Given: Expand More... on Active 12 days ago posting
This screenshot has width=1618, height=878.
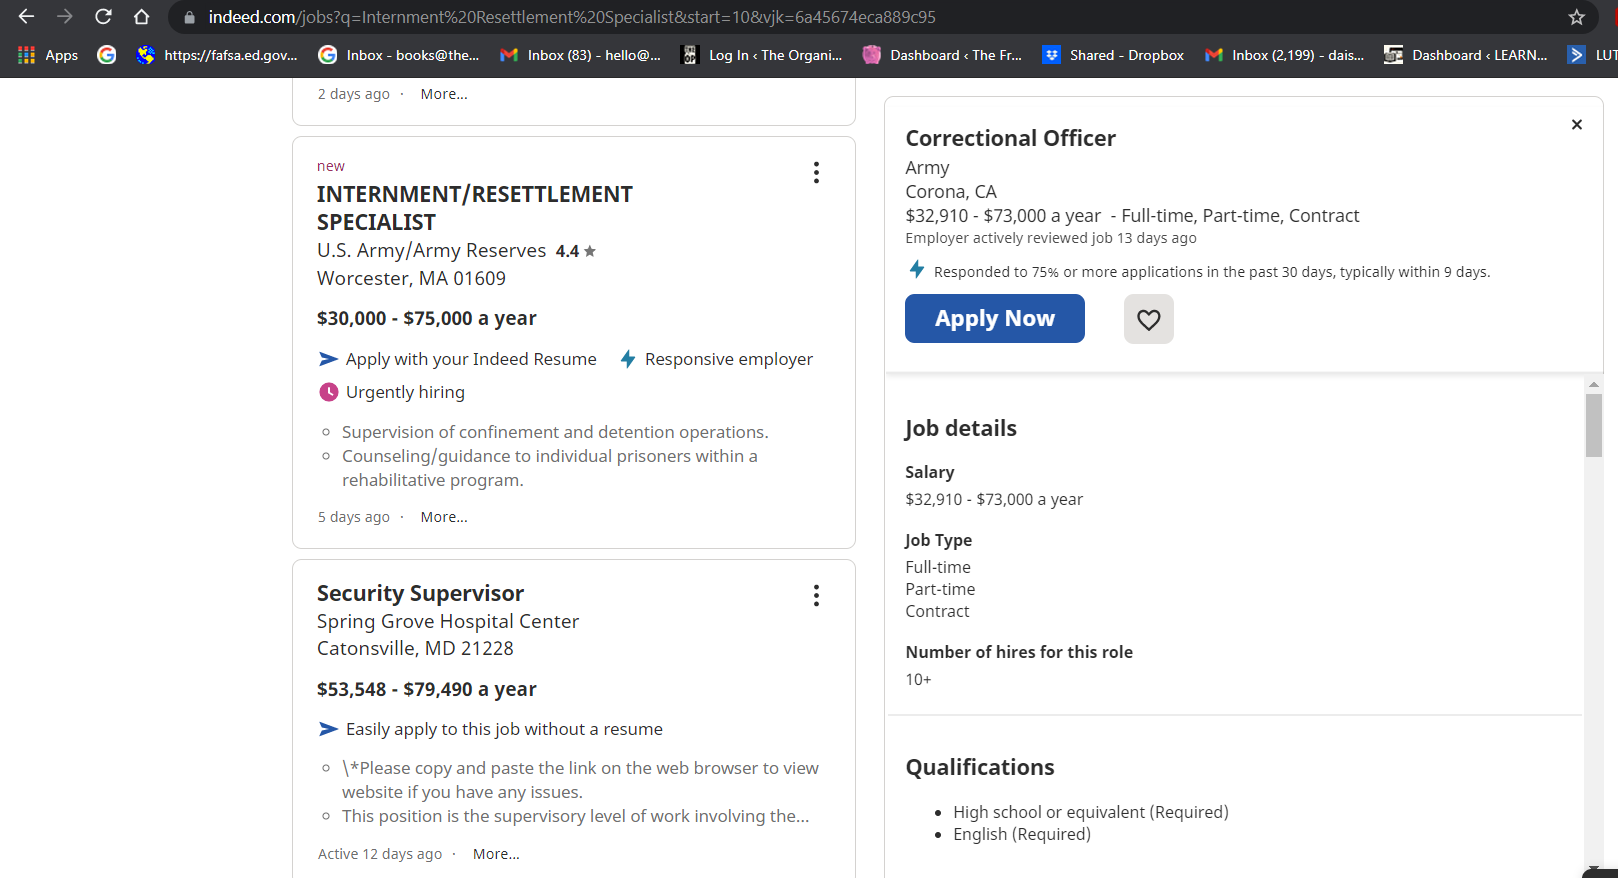Looking at the screenshot, I should (496, 854).
